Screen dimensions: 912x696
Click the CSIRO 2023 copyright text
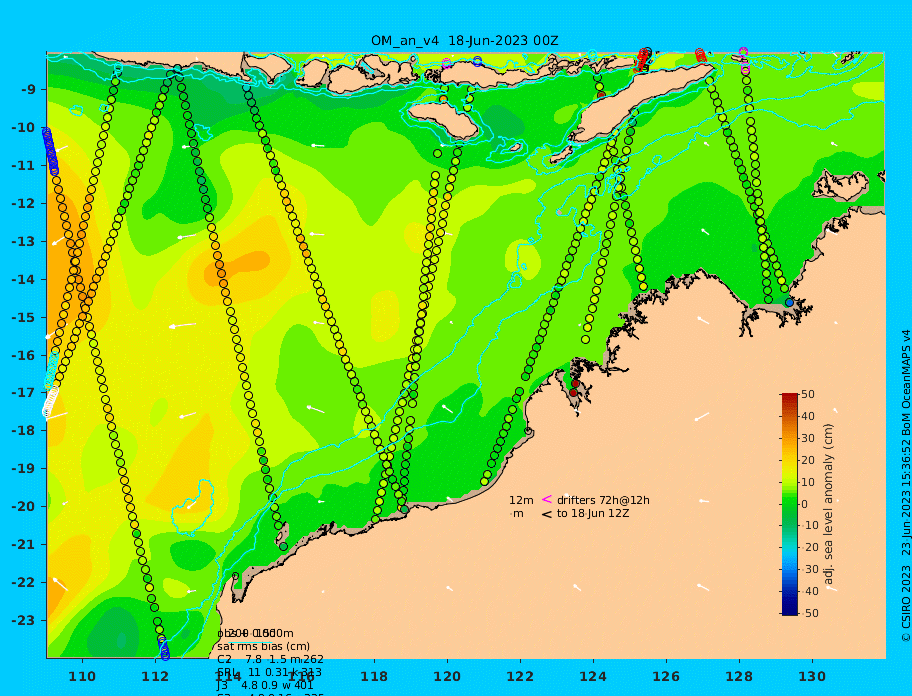point(905,486)
